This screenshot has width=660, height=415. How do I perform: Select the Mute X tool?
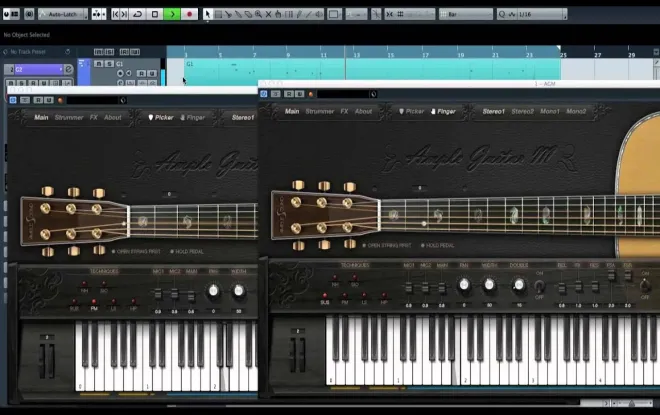[268, 14]
